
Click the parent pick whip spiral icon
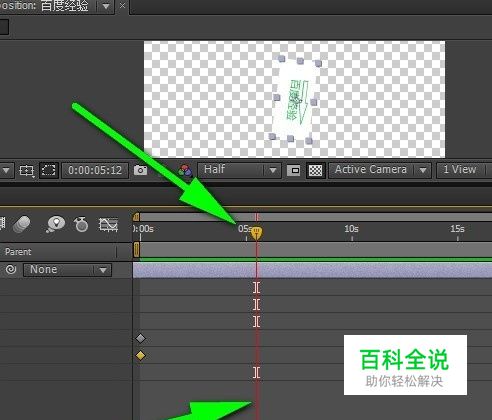(x=11, y=269)
